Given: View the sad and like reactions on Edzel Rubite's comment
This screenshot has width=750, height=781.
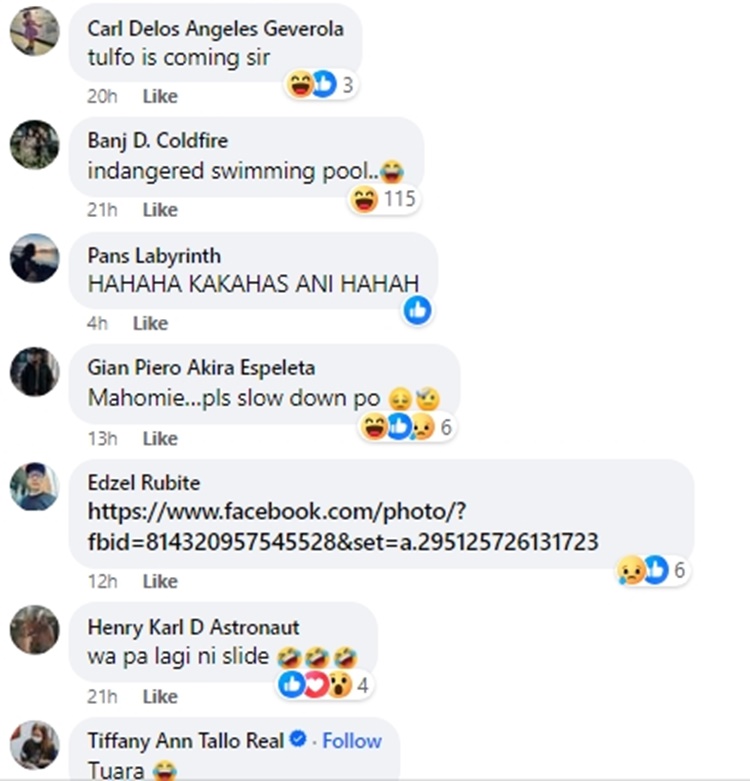Looking at the screenshot, I should click(x=653, y=570).
